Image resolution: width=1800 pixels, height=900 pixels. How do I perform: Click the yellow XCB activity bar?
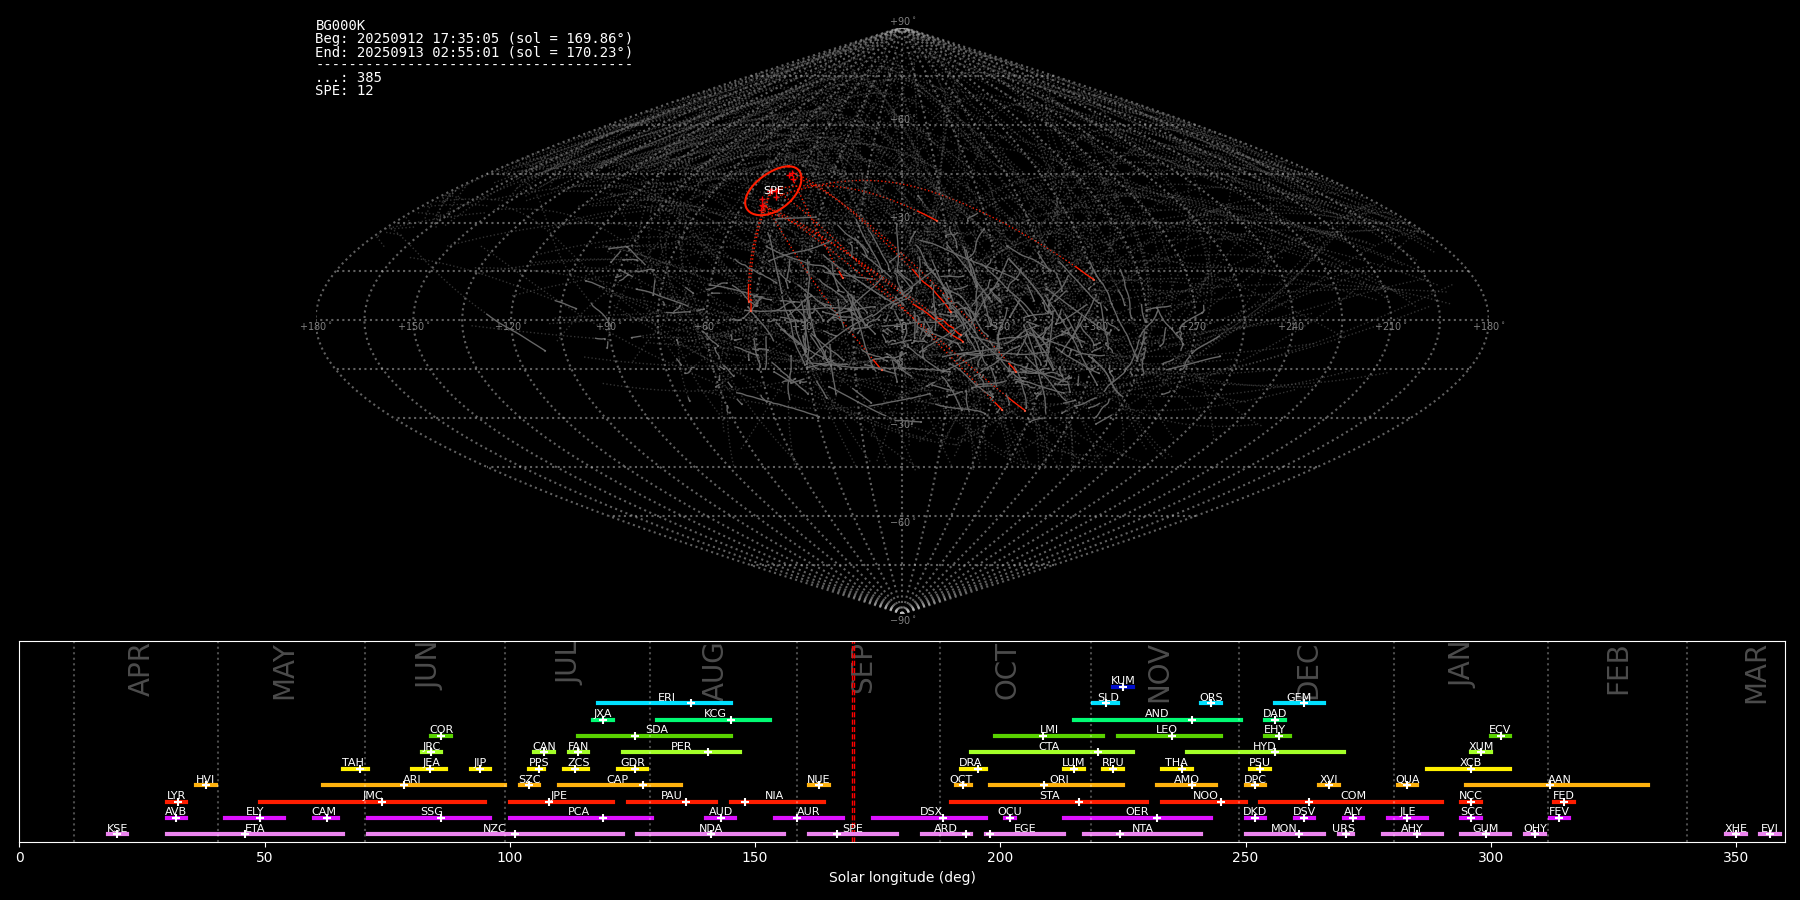pyautogui.click(x=1468, y=769)
